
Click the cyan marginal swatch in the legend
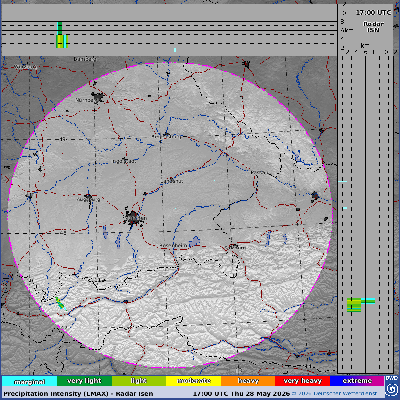29,381
